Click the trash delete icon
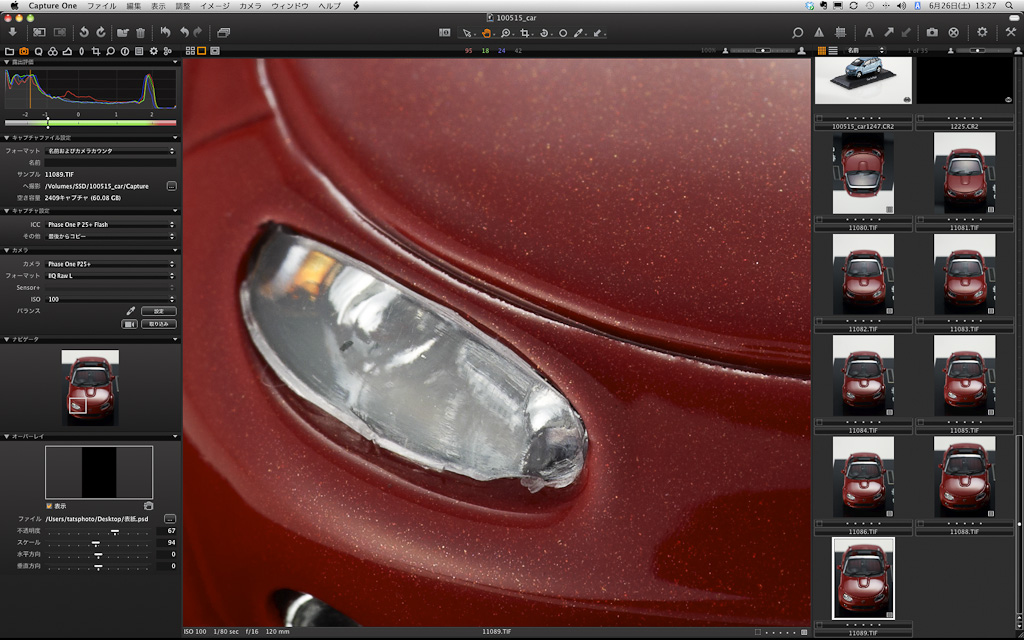The height and width of the screenshot is (640, 1024). click(140, 33)
